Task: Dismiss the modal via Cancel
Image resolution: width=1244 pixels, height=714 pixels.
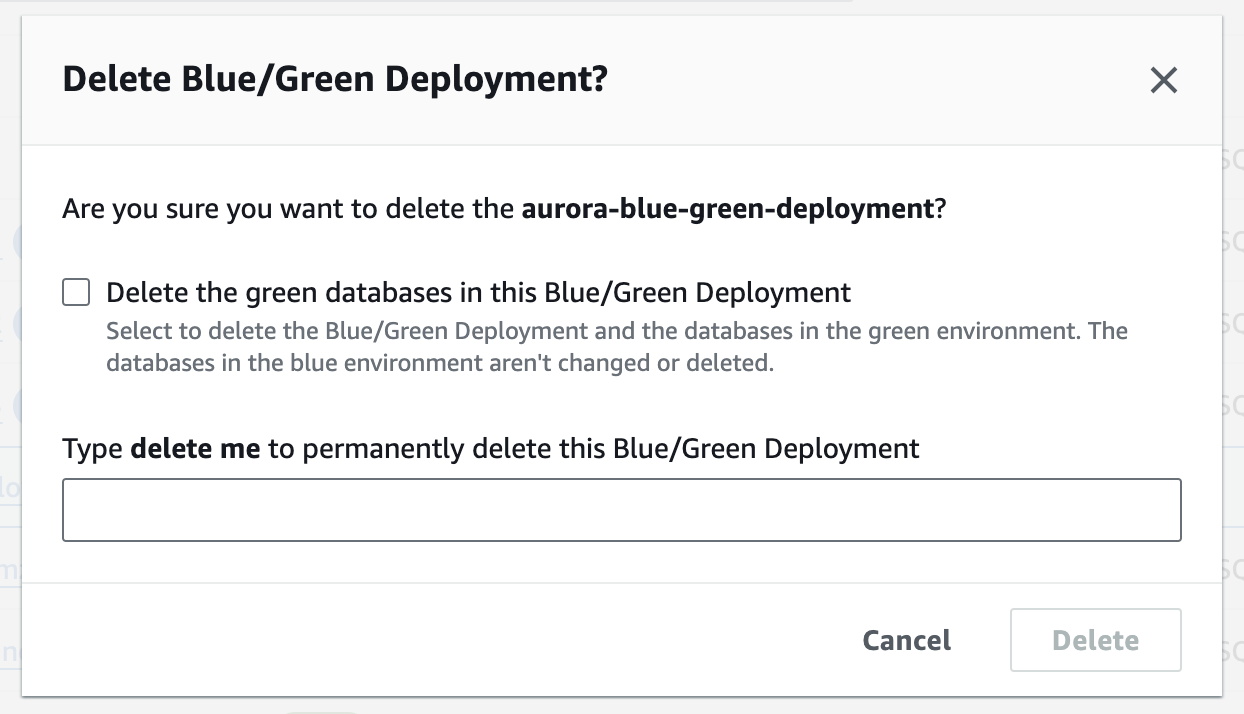Action: point(905,640)
